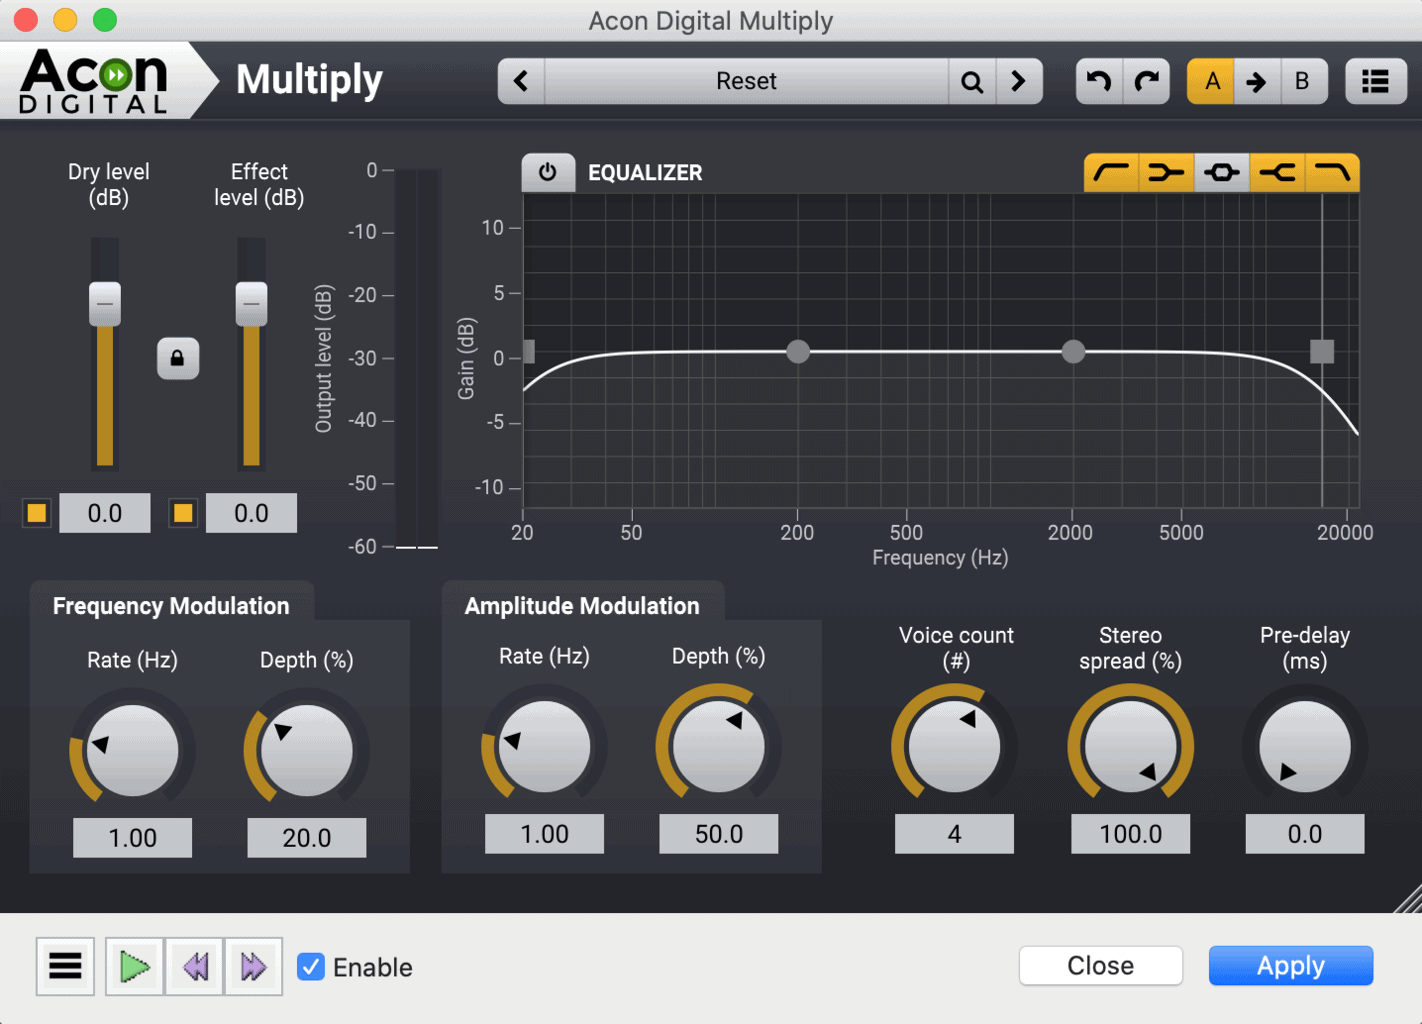Redo the last change
Screen dimensions: 1422x1024
(1146, 81)
